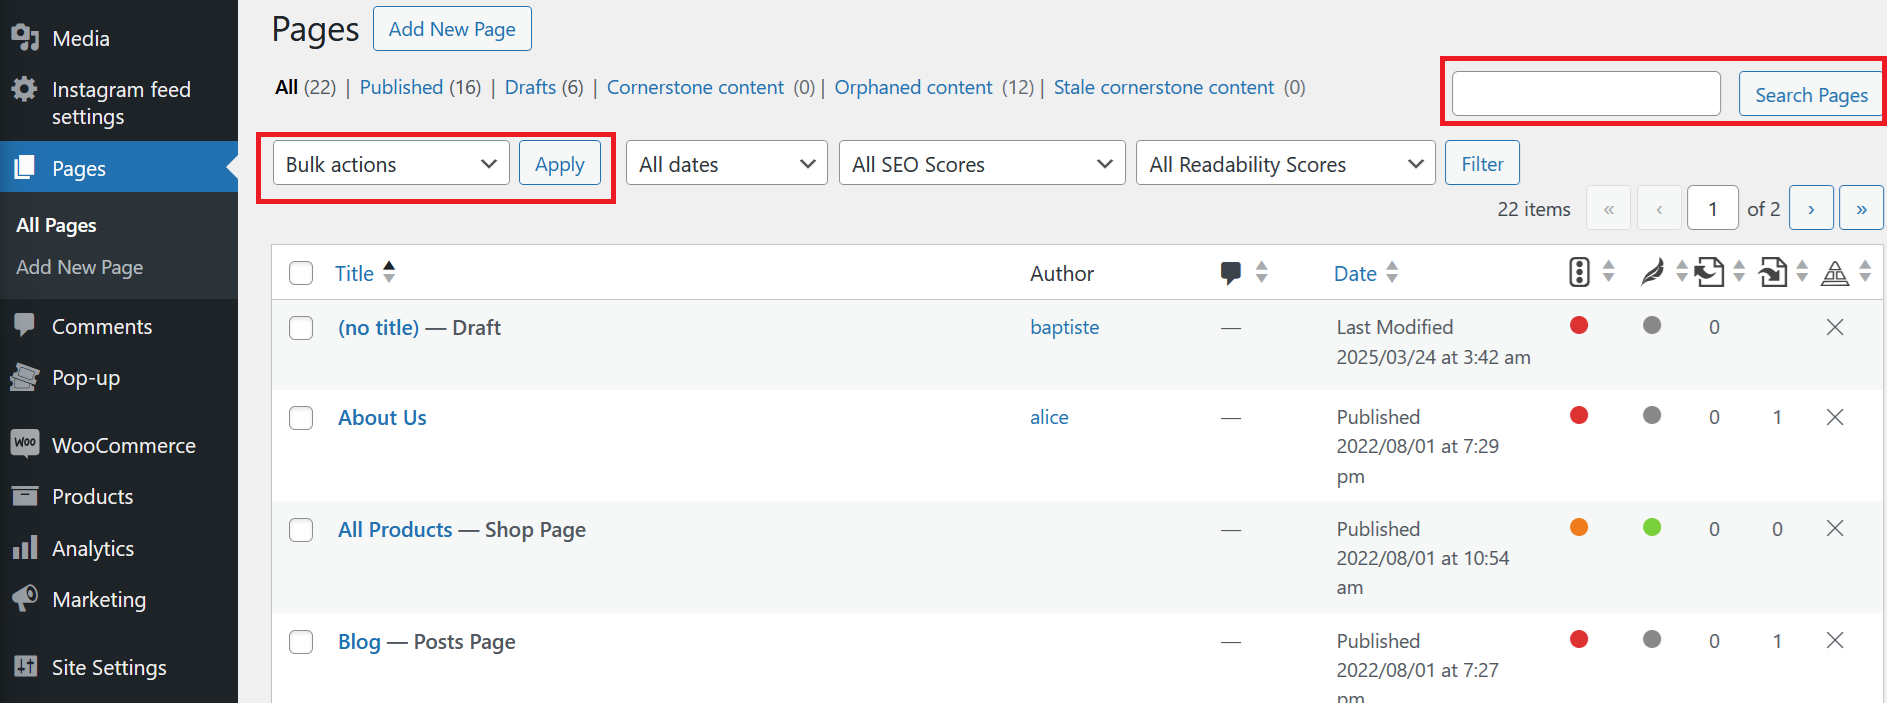This screenshot has width=1887, height=703.
Task: Click the Filter button
Action: (x=1482, y=164)
